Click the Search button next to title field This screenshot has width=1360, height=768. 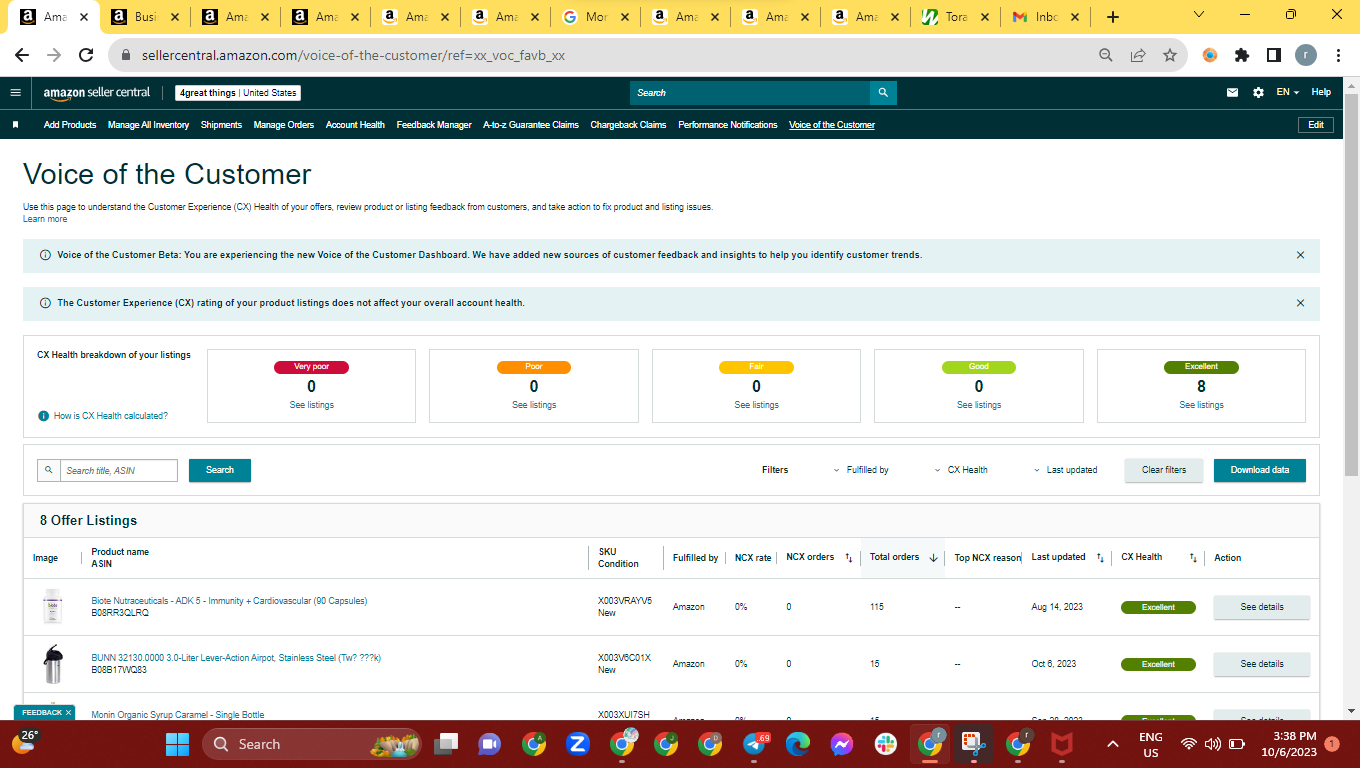click(220, 470)
